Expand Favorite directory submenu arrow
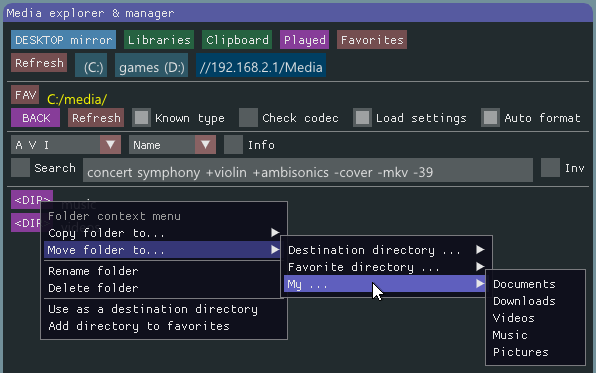This screenshot has height=373, width=596. tap(480, 267)
